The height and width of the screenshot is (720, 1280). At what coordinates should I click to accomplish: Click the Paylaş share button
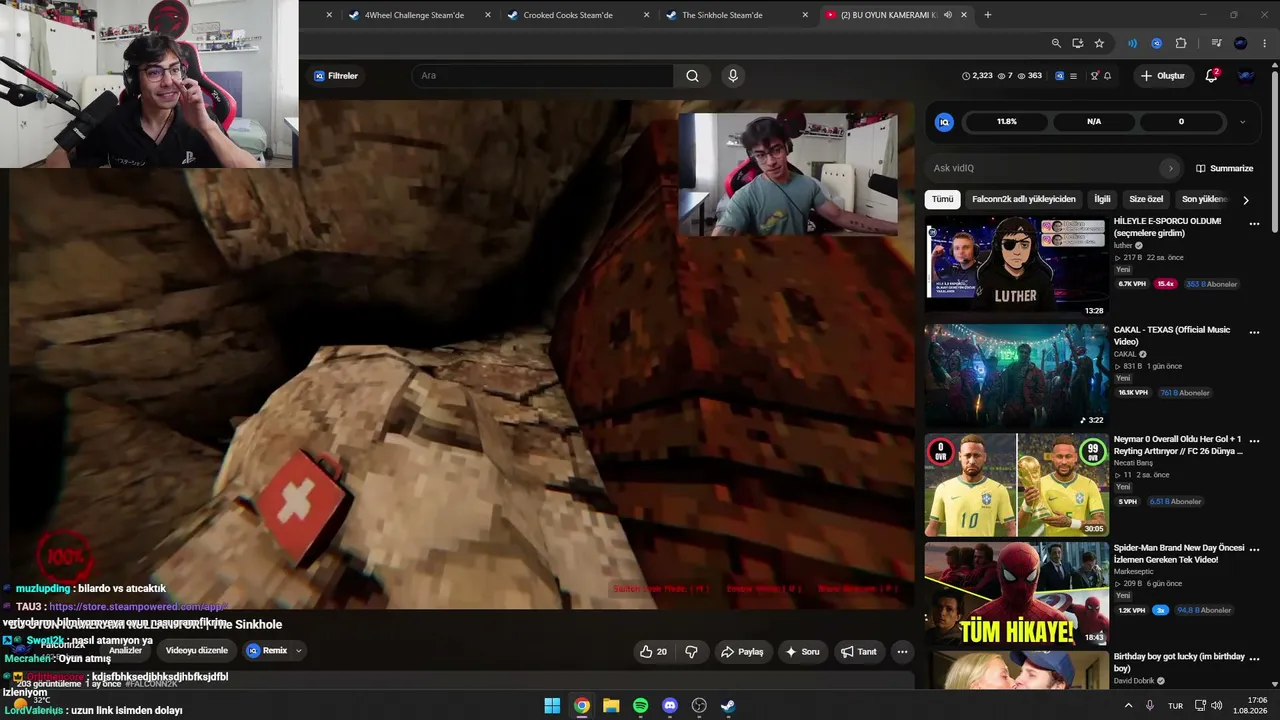click(742, 651)
